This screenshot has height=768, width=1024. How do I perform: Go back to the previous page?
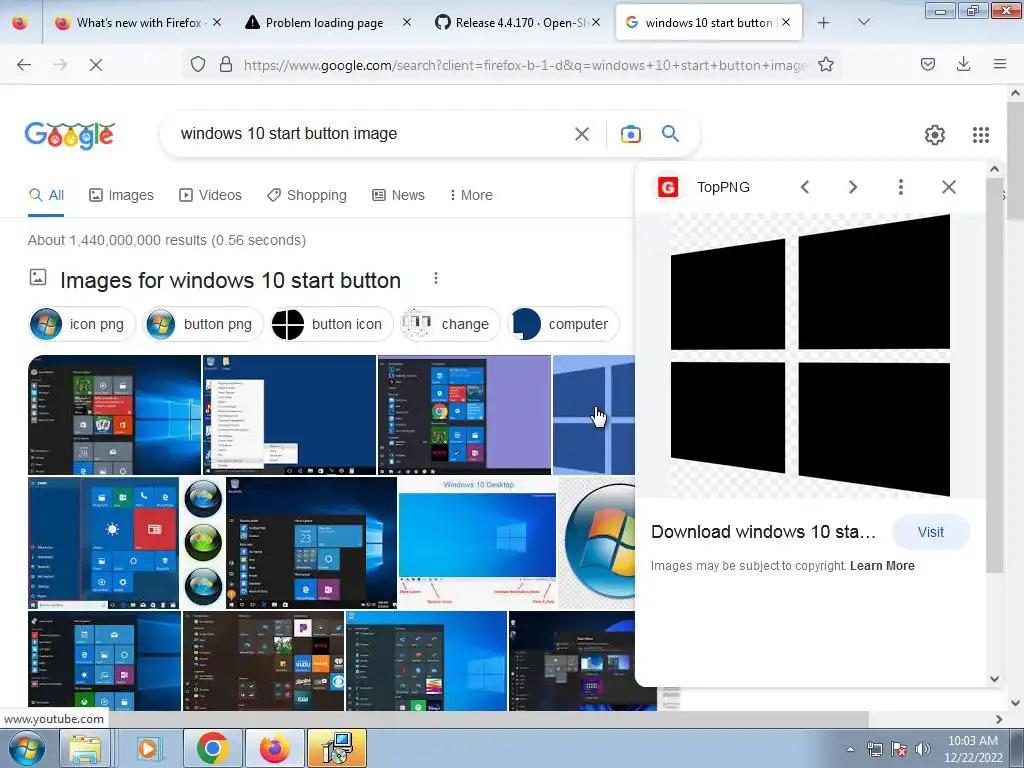24,65
